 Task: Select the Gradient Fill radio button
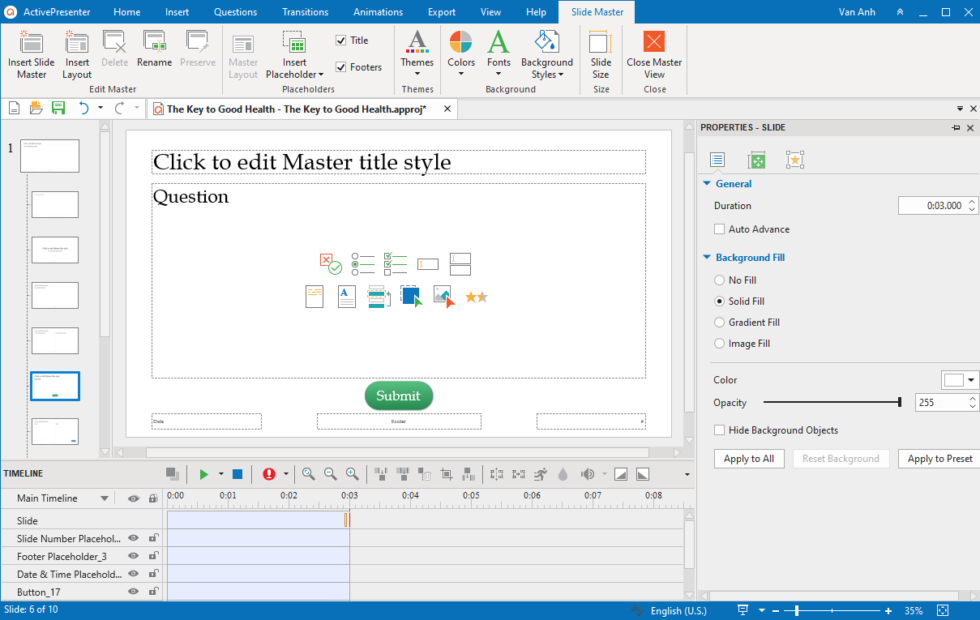pos(720,322)
